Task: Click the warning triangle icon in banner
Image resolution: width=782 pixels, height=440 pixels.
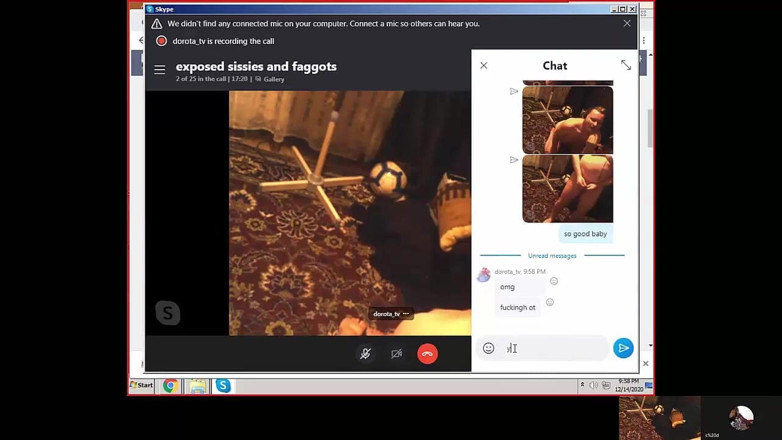Action: coord(157,23)
